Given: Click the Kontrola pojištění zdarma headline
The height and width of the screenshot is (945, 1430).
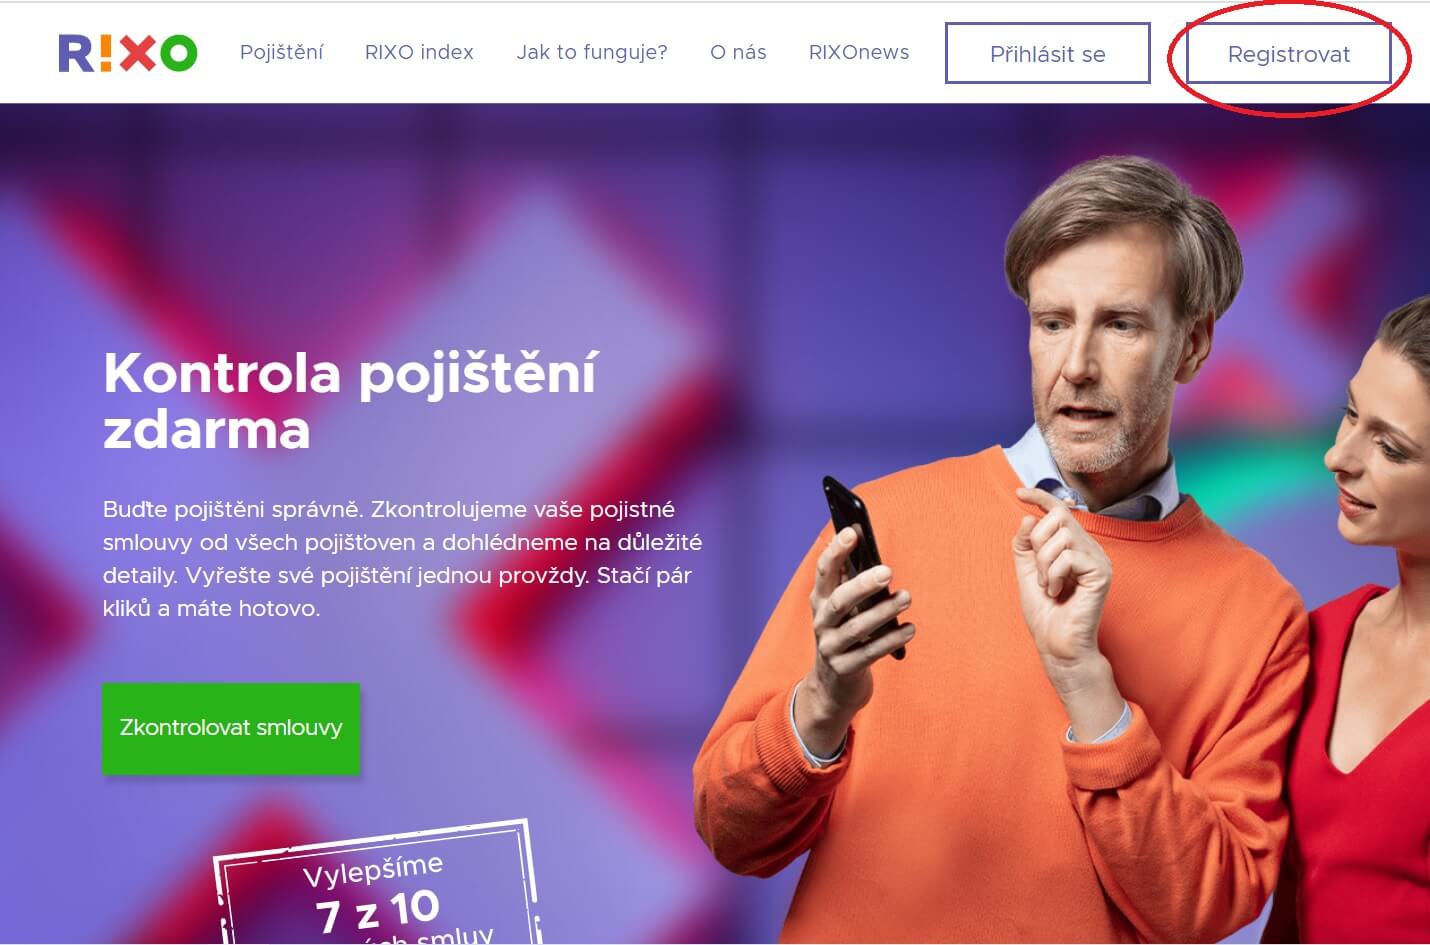Looking at the screenshot, I should pos(350,401).
